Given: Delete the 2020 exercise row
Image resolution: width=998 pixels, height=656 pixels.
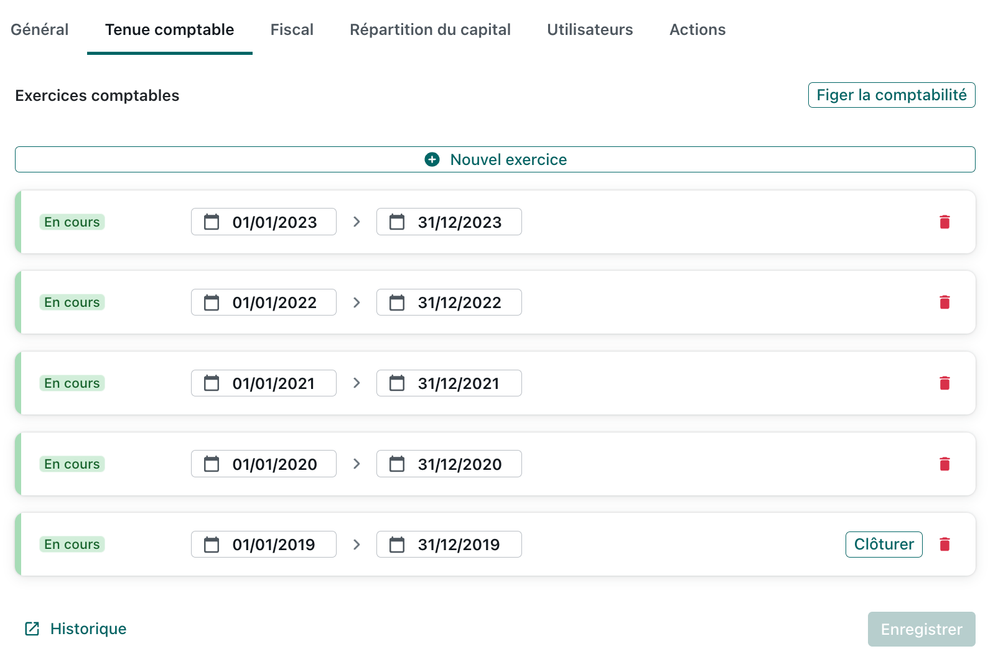Looking at the screenshot, I should pos(944,464).
